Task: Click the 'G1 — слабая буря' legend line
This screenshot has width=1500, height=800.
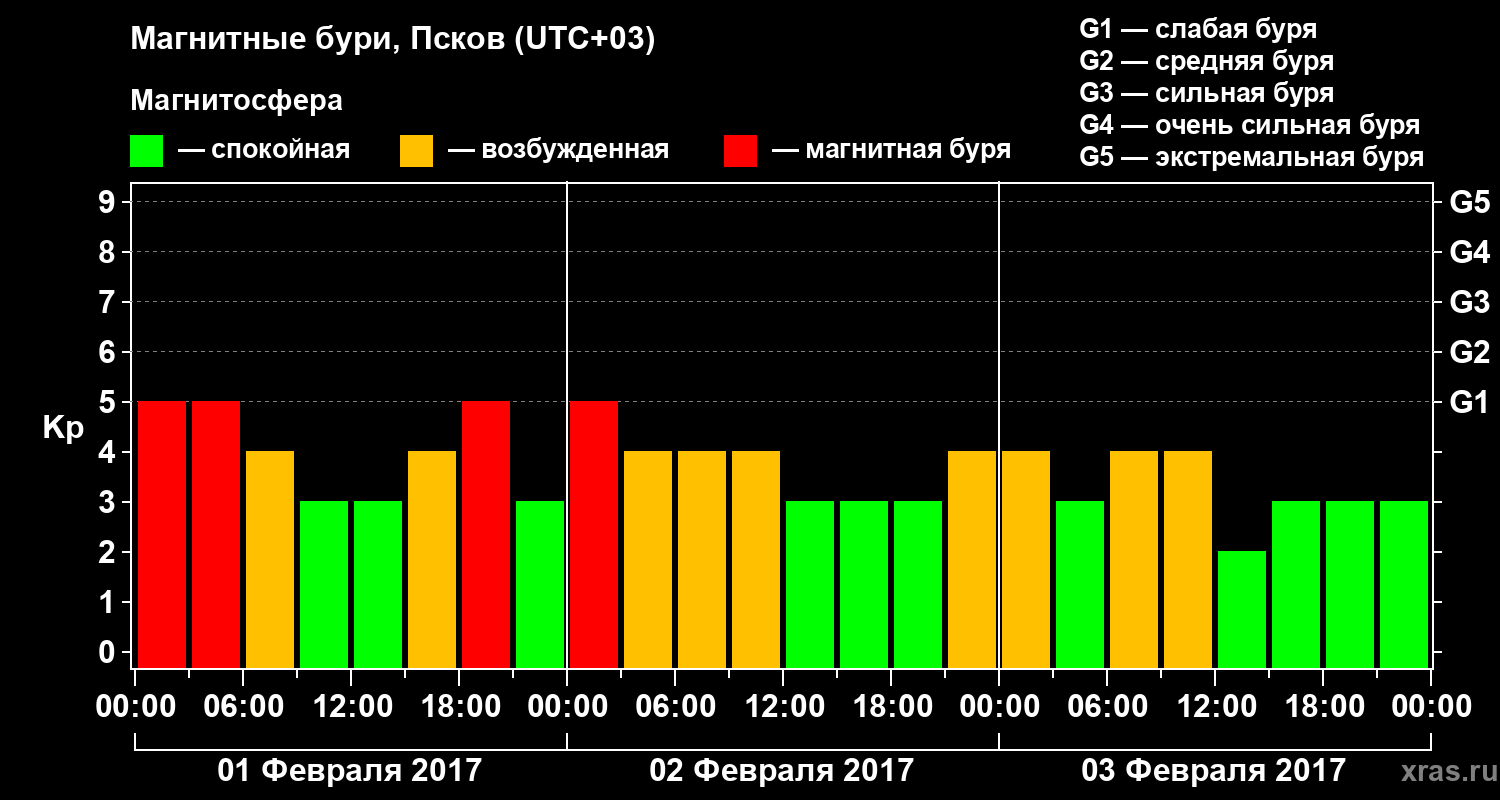Action: pyautogui.click(x=1198, y=29)
